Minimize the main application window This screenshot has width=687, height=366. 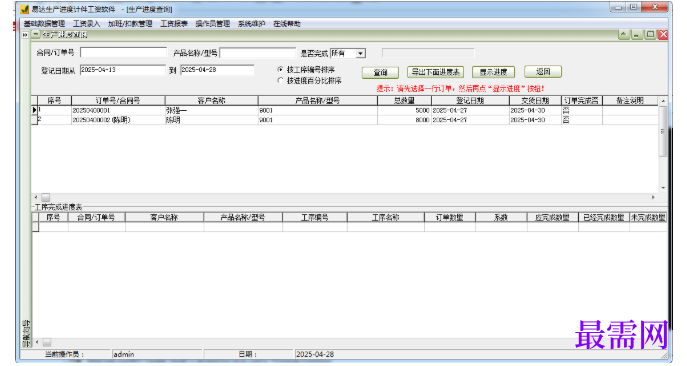[x=618, y=7]
